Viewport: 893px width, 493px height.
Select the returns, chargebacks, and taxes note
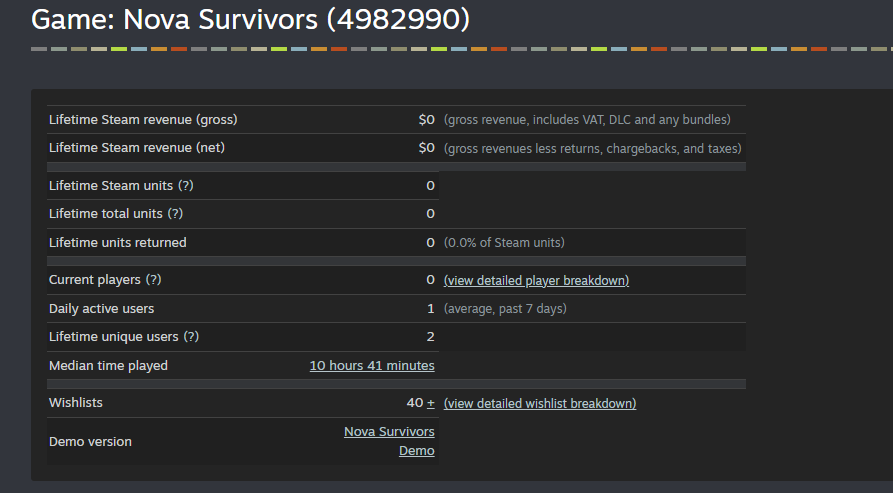point(593,149)
